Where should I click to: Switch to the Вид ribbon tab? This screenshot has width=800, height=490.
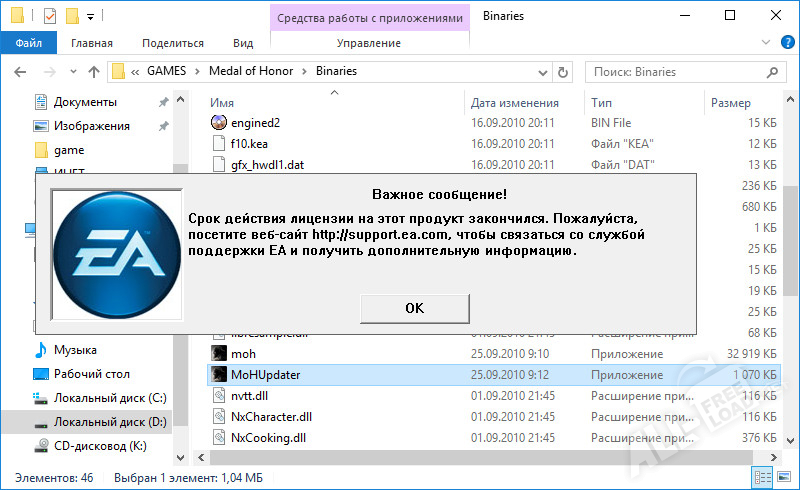point(243,43)
